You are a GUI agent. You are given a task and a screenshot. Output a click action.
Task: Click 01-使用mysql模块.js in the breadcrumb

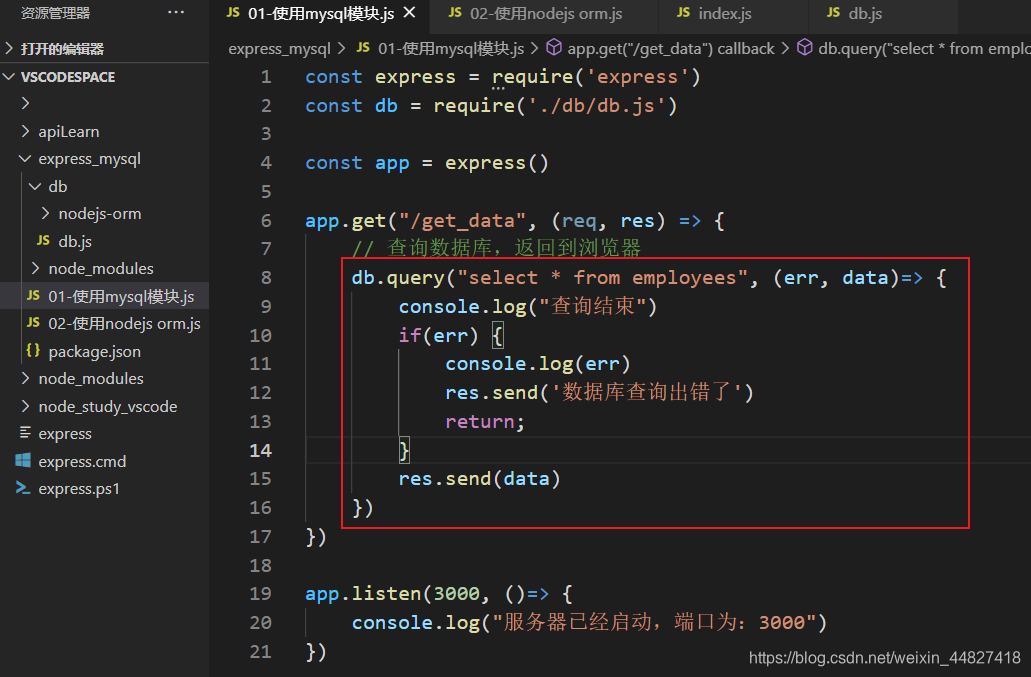(451, 49)
